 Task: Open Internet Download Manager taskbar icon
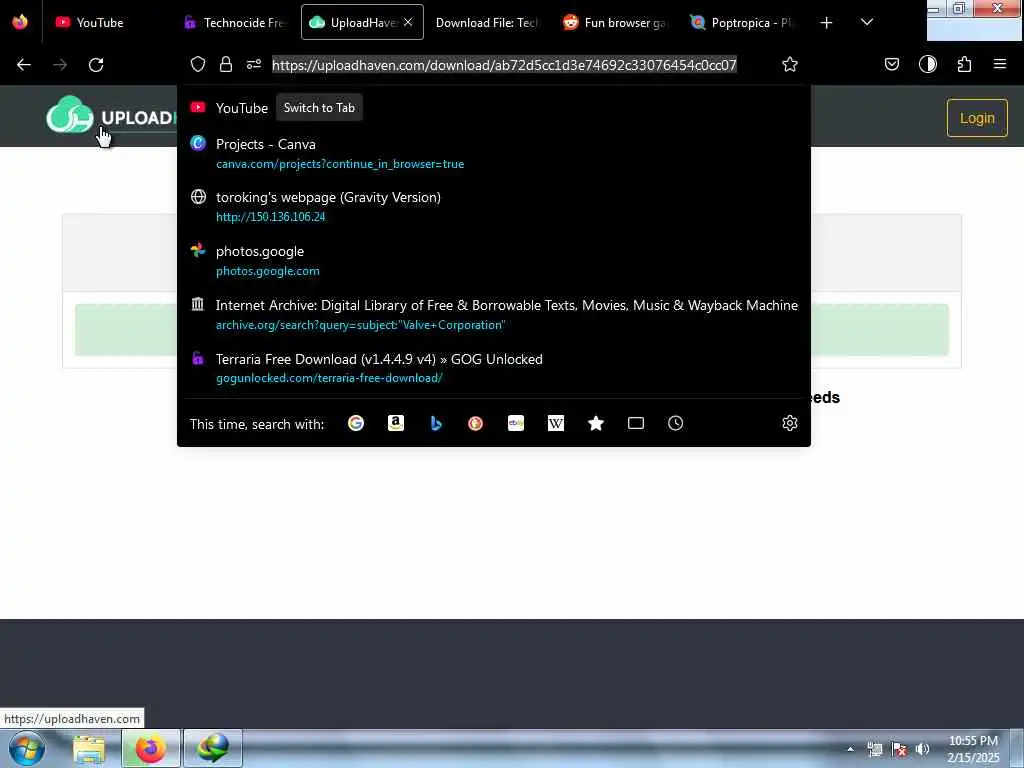click(213, 748)
